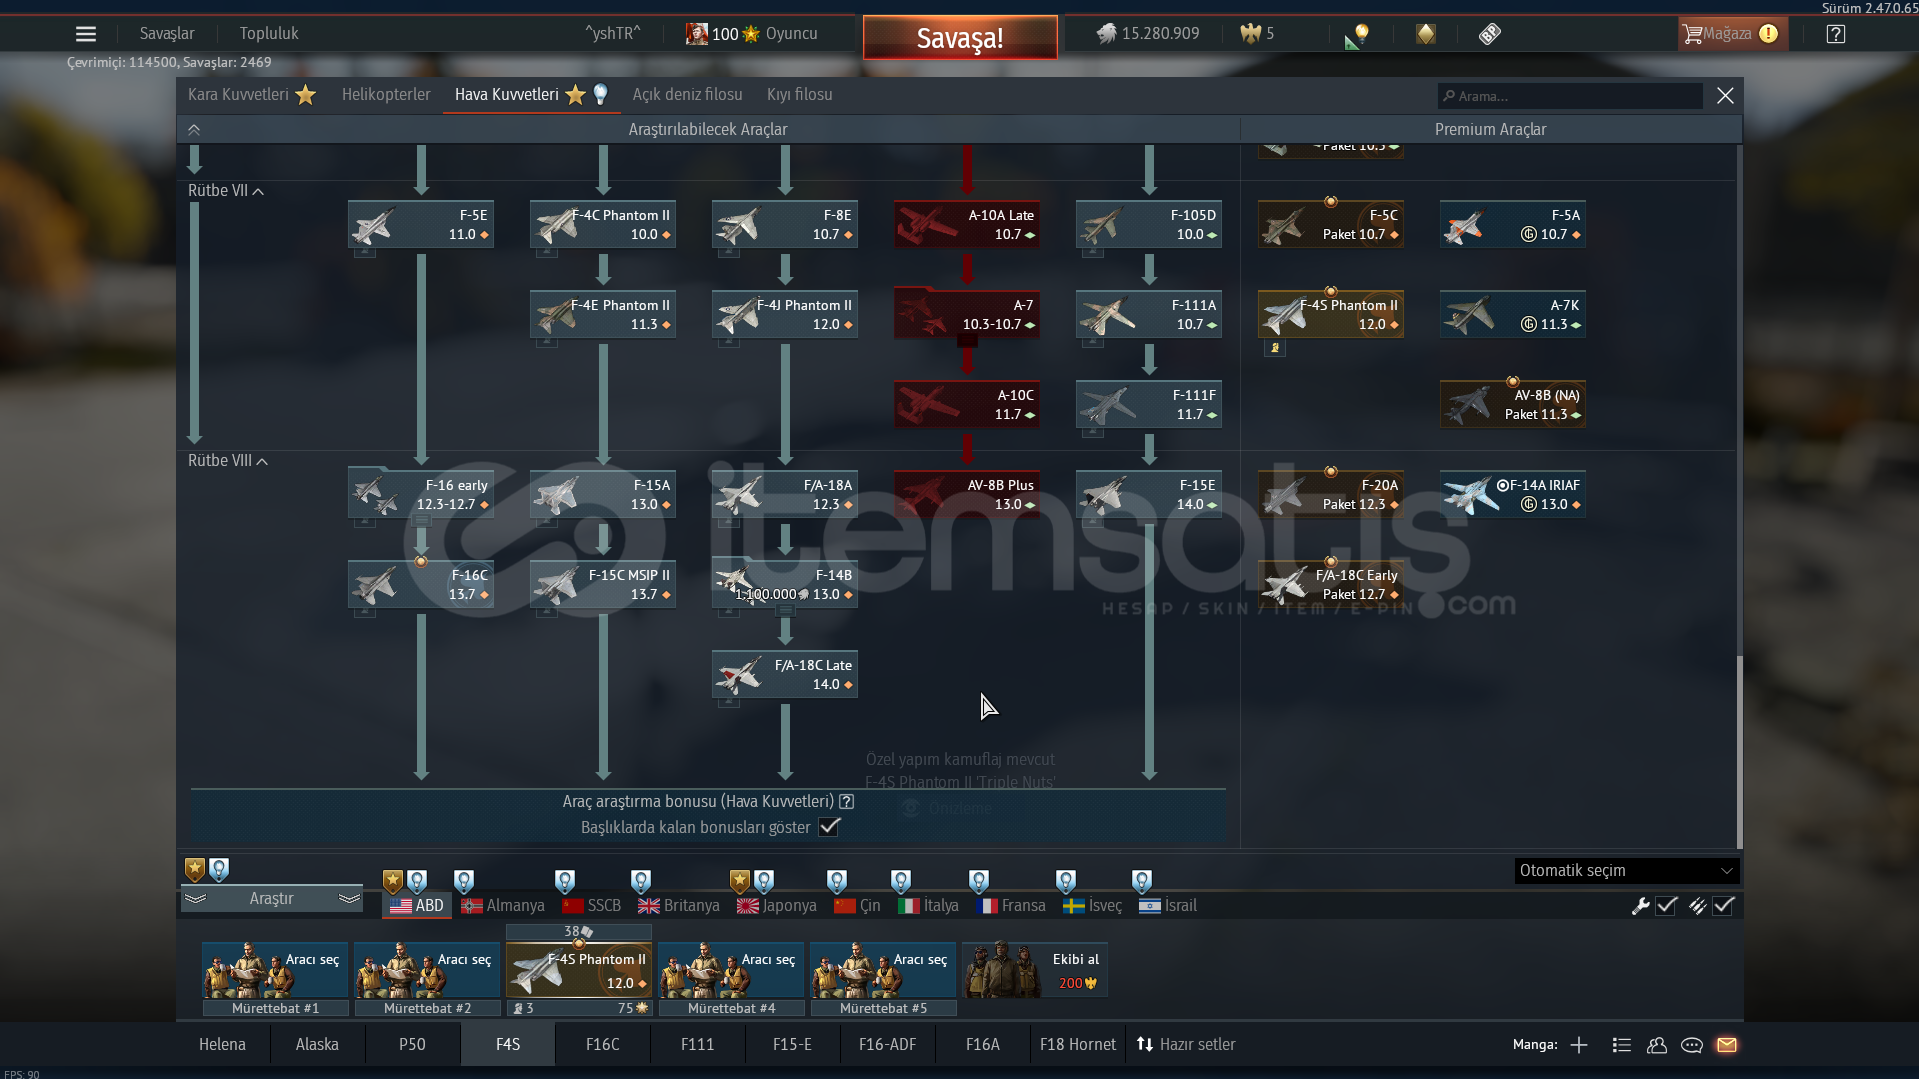Select the A-10A Late aircraft
Viewport: 1919px width, 1079px height.
[967, 224]
